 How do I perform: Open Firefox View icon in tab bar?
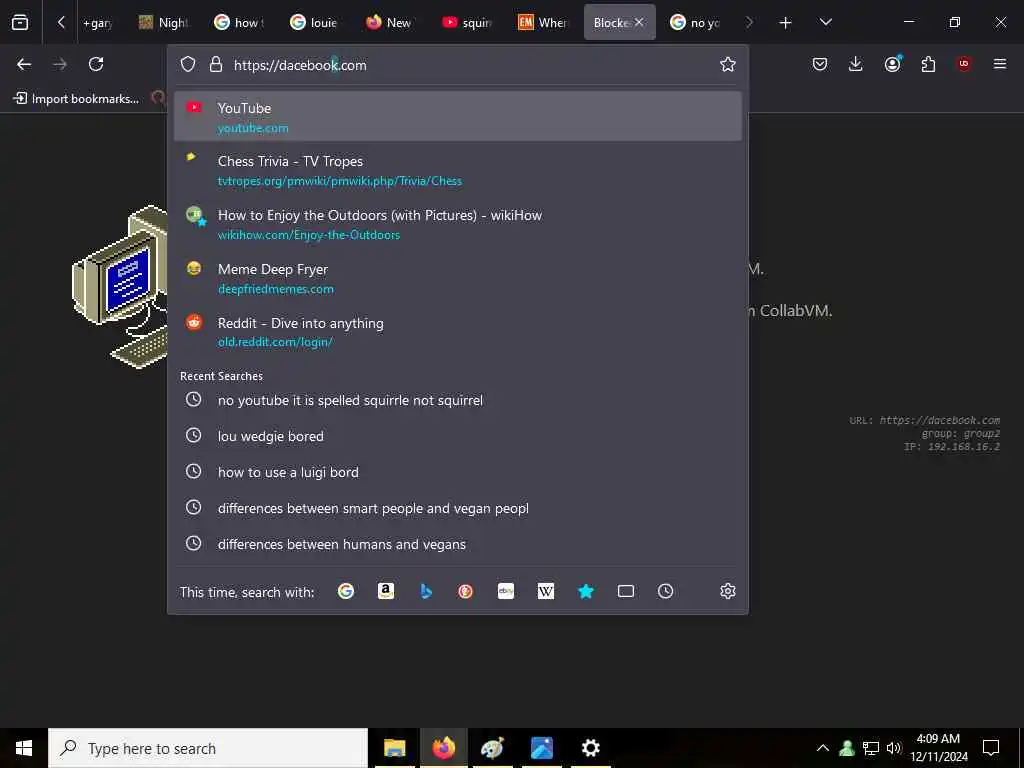(20, 22)
